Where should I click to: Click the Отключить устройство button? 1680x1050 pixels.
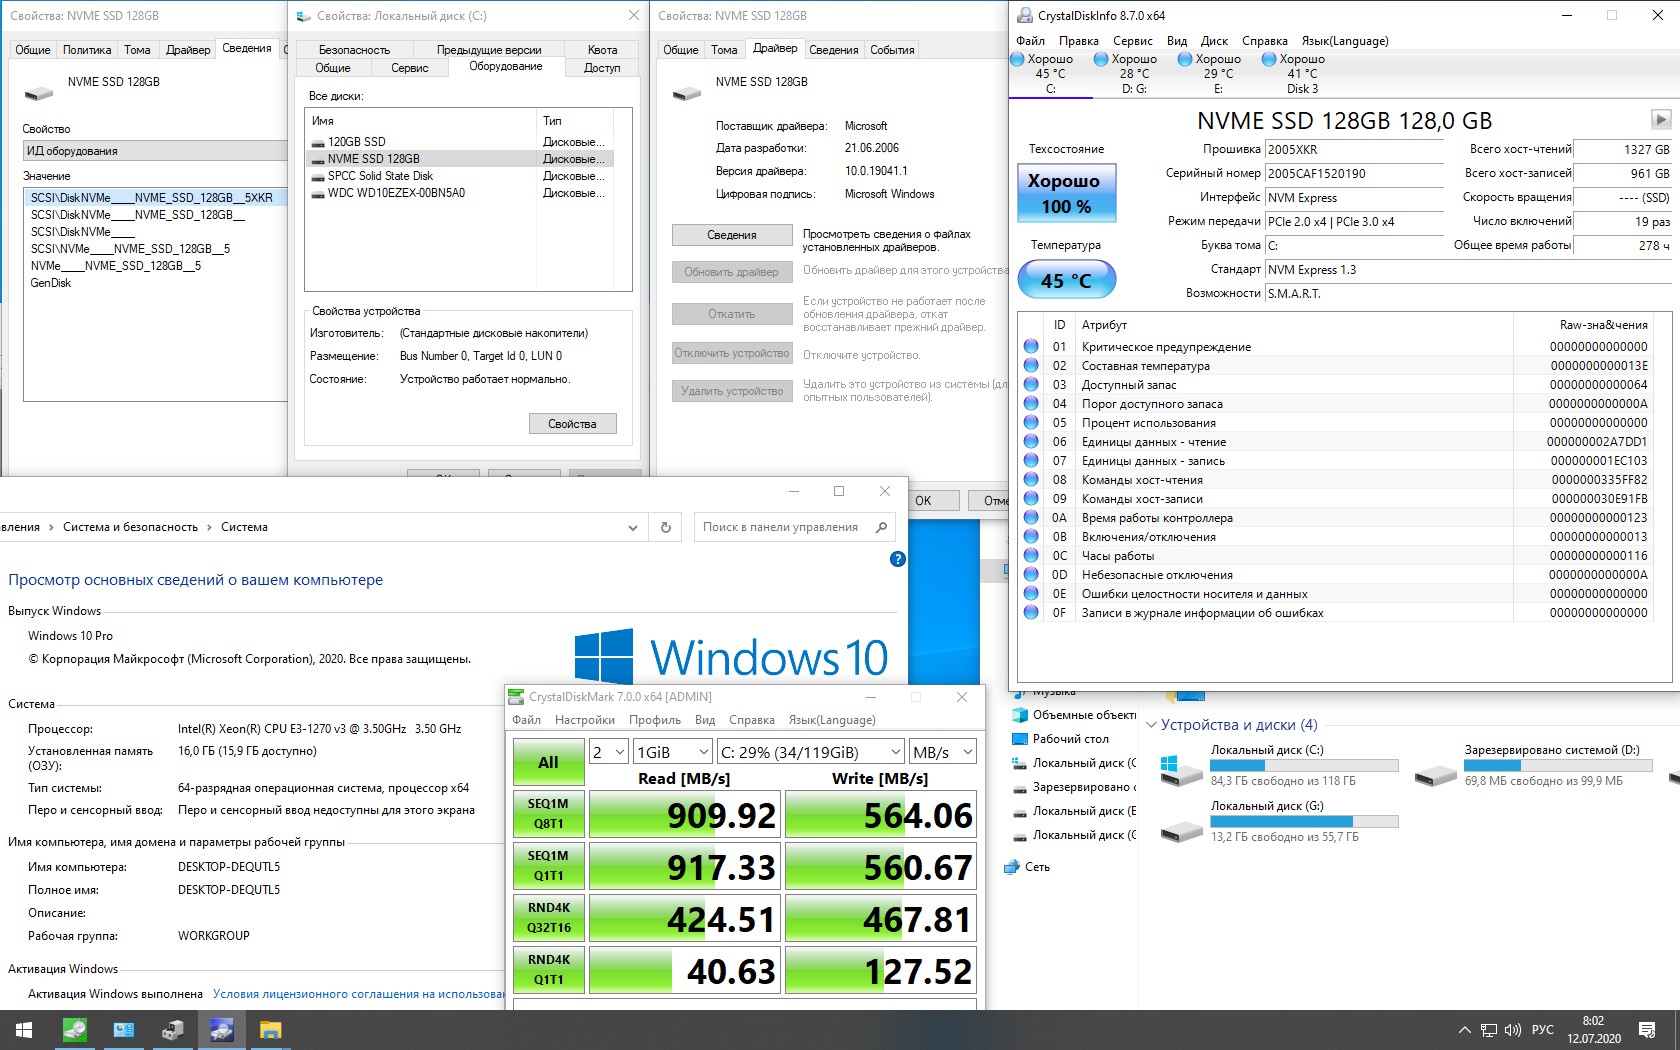point(732,353)
